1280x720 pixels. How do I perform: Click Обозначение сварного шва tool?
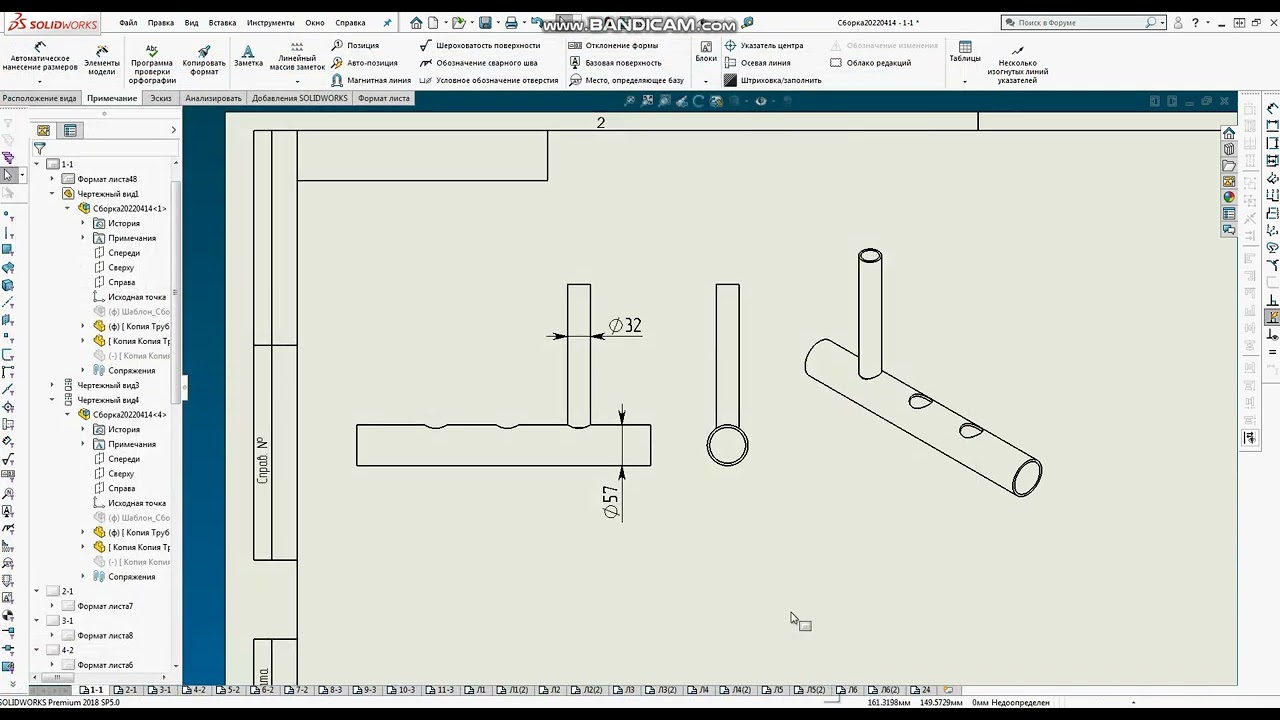pyautogui.click(x=479, y=63)
